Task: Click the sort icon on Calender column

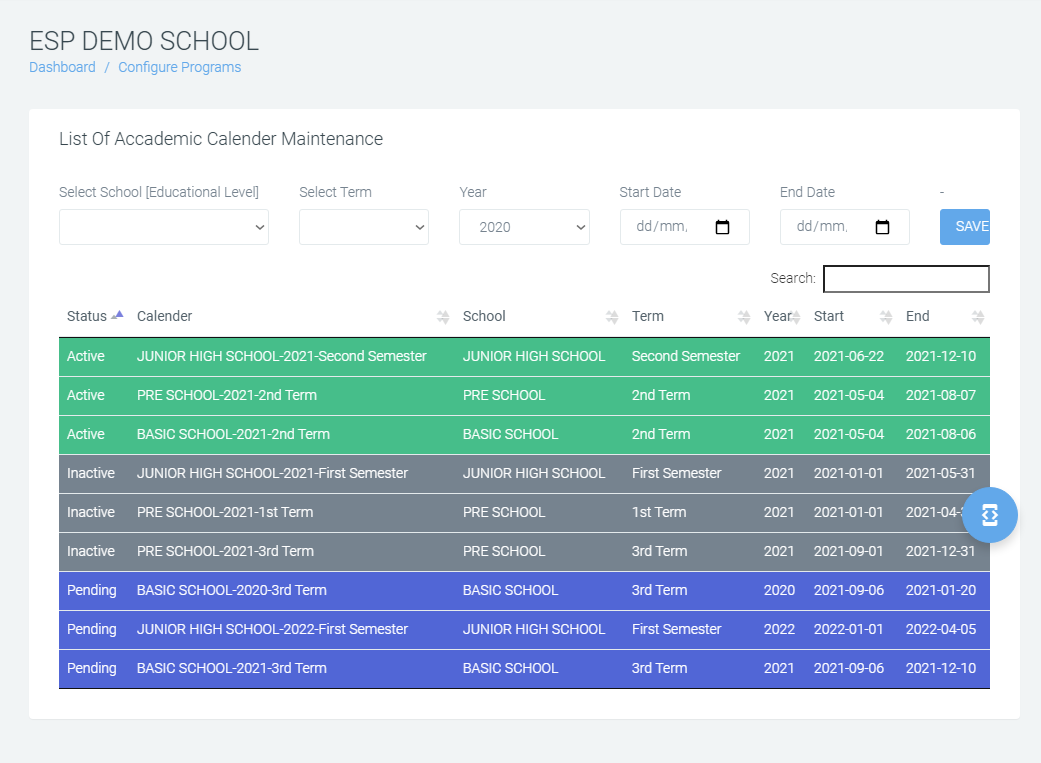Action: [x=442, y=316]
